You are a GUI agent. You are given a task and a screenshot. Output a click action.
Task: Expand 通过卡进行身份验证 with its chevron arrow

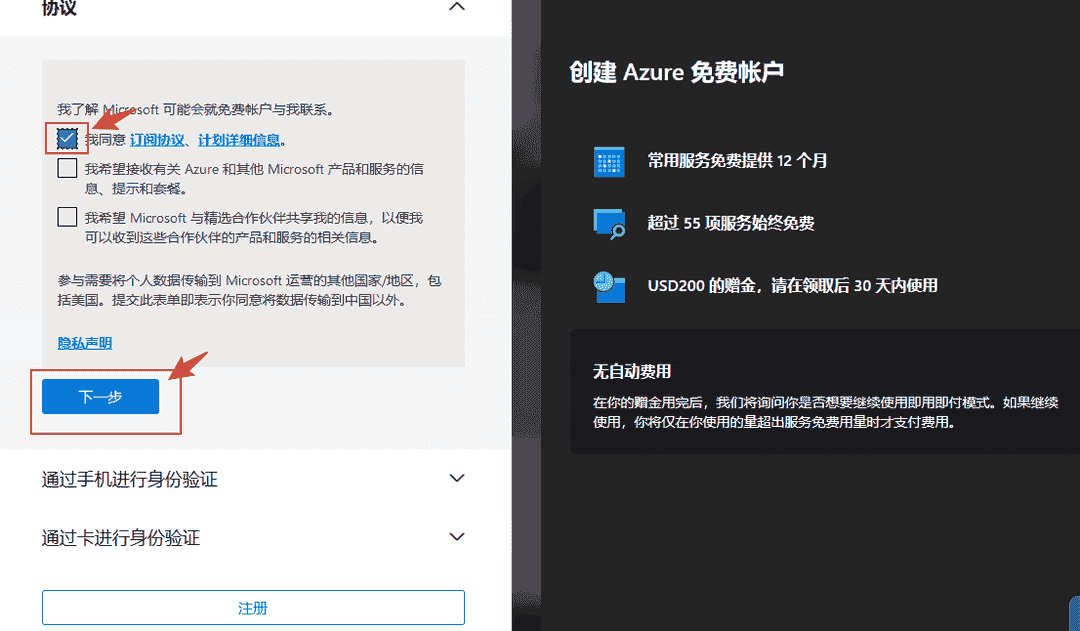(457, 537)
